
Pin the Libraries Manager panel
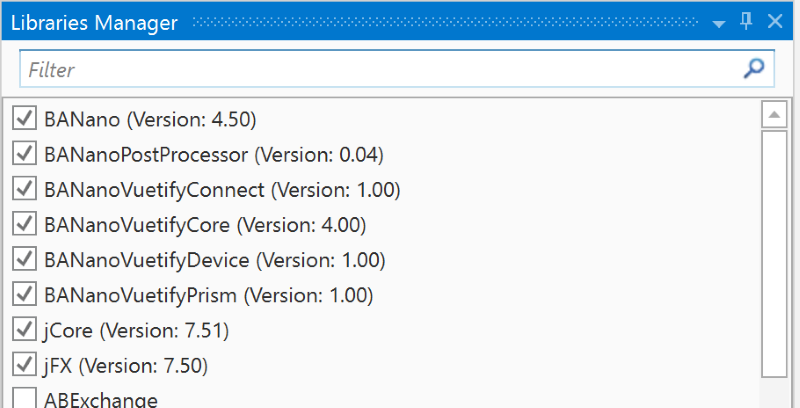[746, 22]
